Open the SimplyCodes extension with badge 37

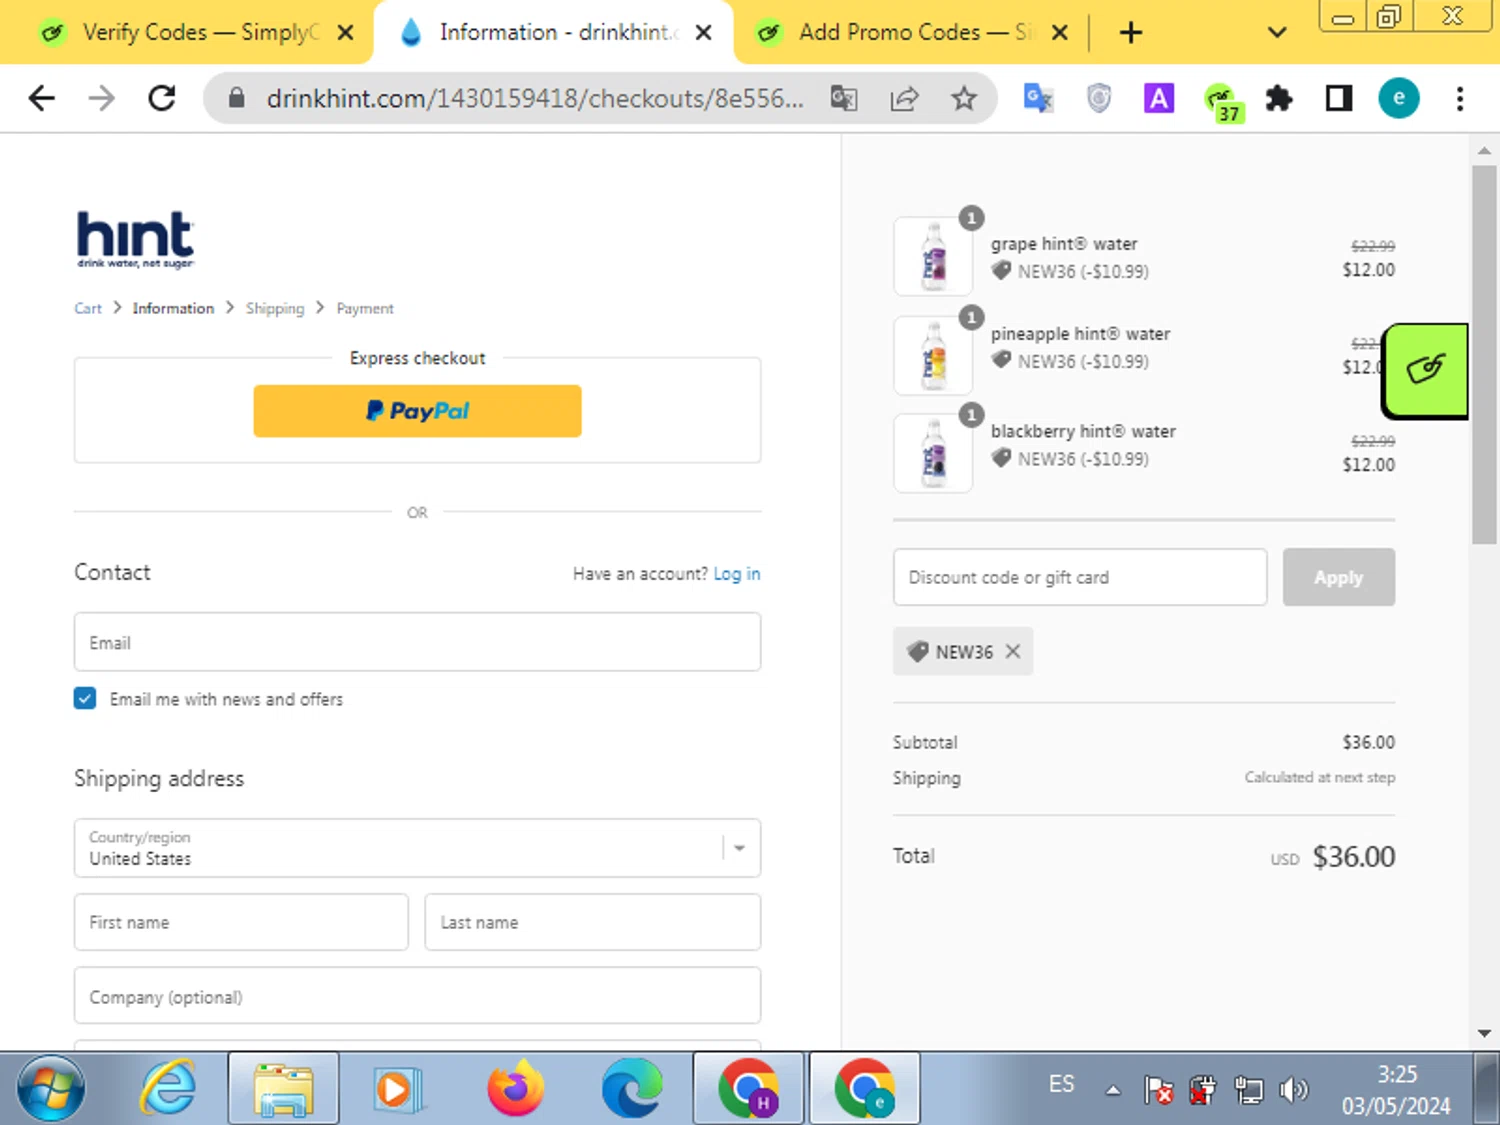click(x=1223, y=102)
